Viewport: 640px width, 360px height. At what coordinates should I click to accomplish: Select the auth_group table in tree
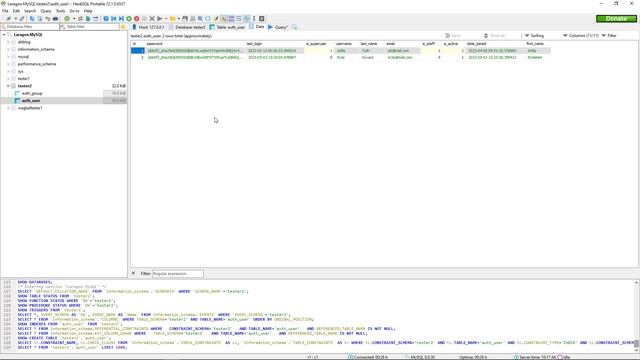[x=32, y=93]
